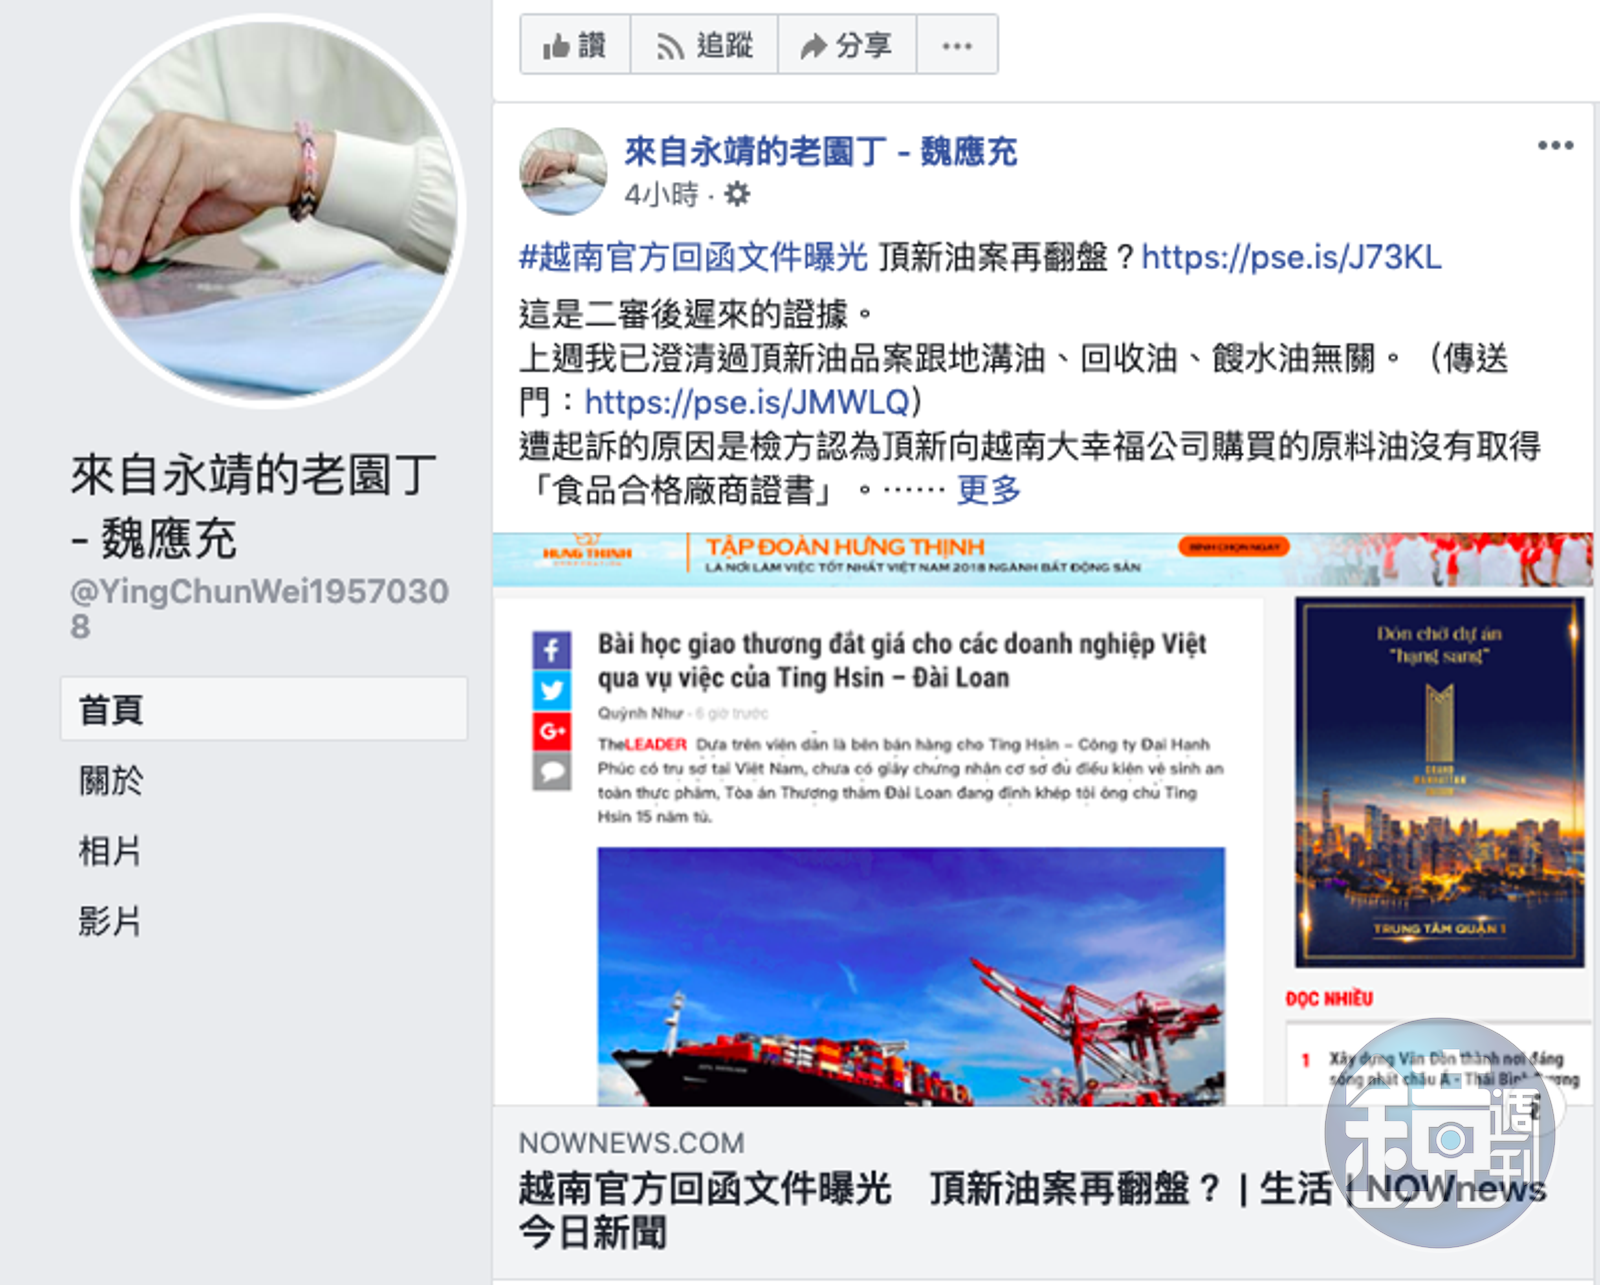Image resolution: width=1600 pixels, height=1285 pixels.
Task: Follow the page with 追蹤 button
Action: pos(704,45)
